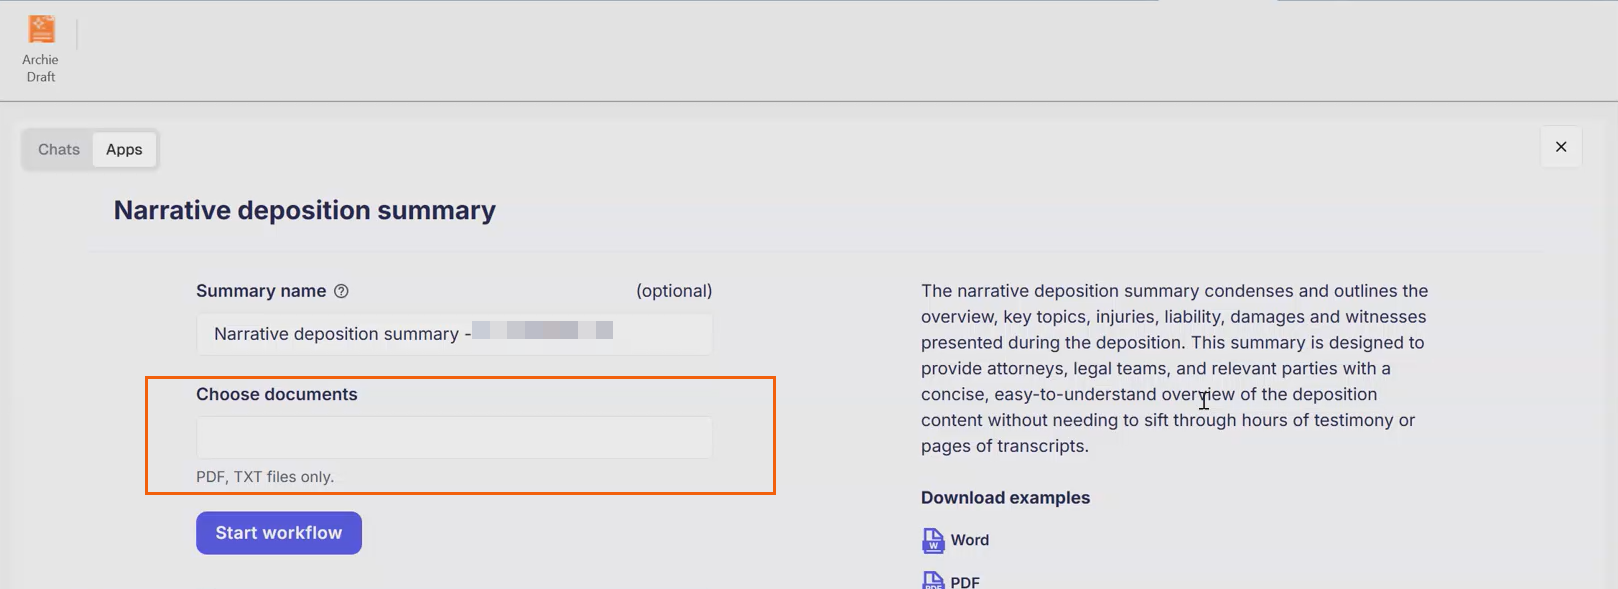The width and height of the screenshot is (1618, 589).
Task: Close the panel with the X button
Action: [x=1561, y=147]
